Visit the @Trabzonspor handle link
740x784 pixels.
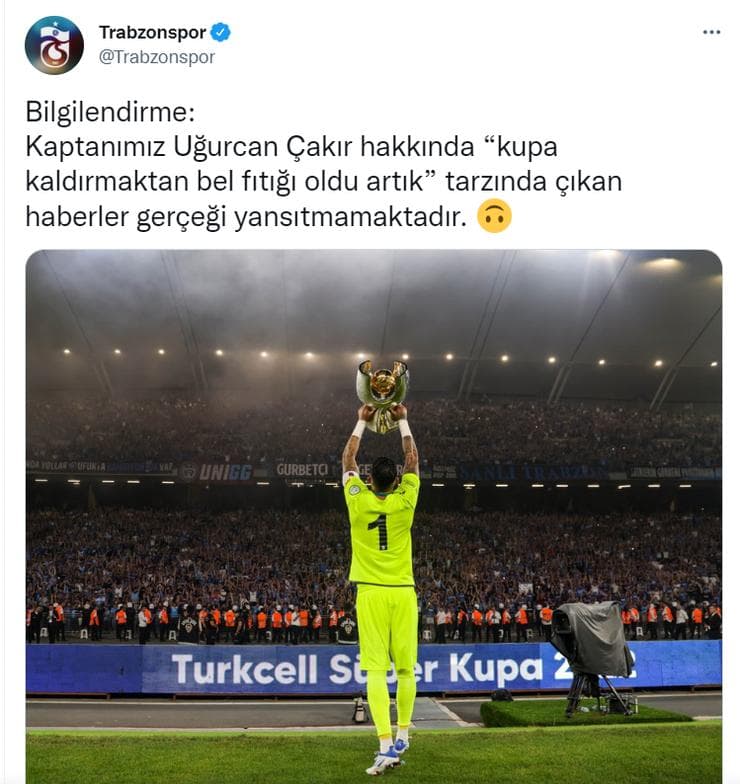pos(157,56)
